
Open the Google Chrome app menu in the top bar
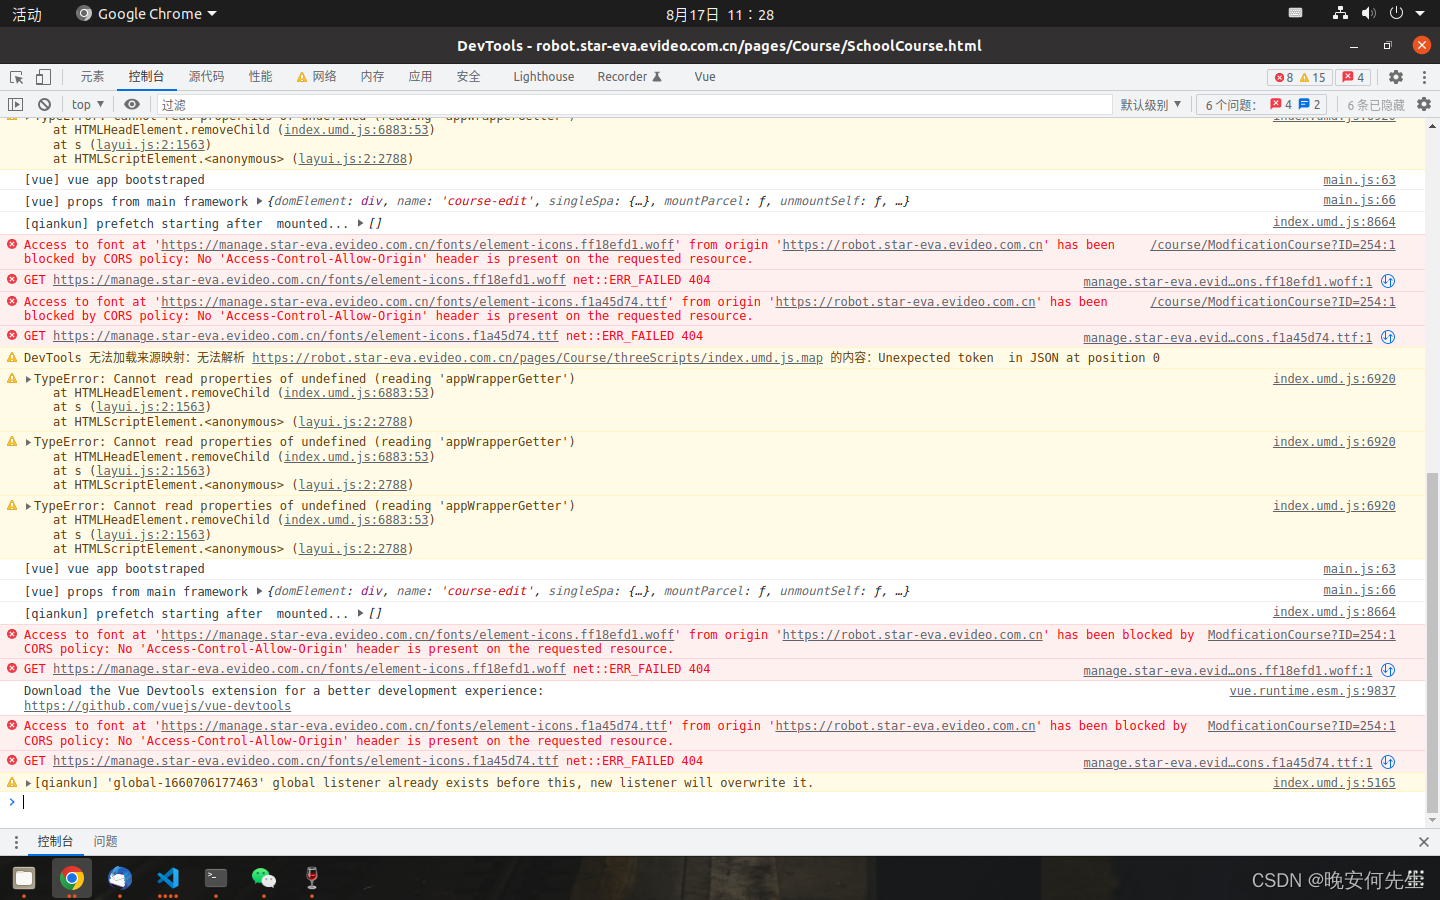pos(147,14)
